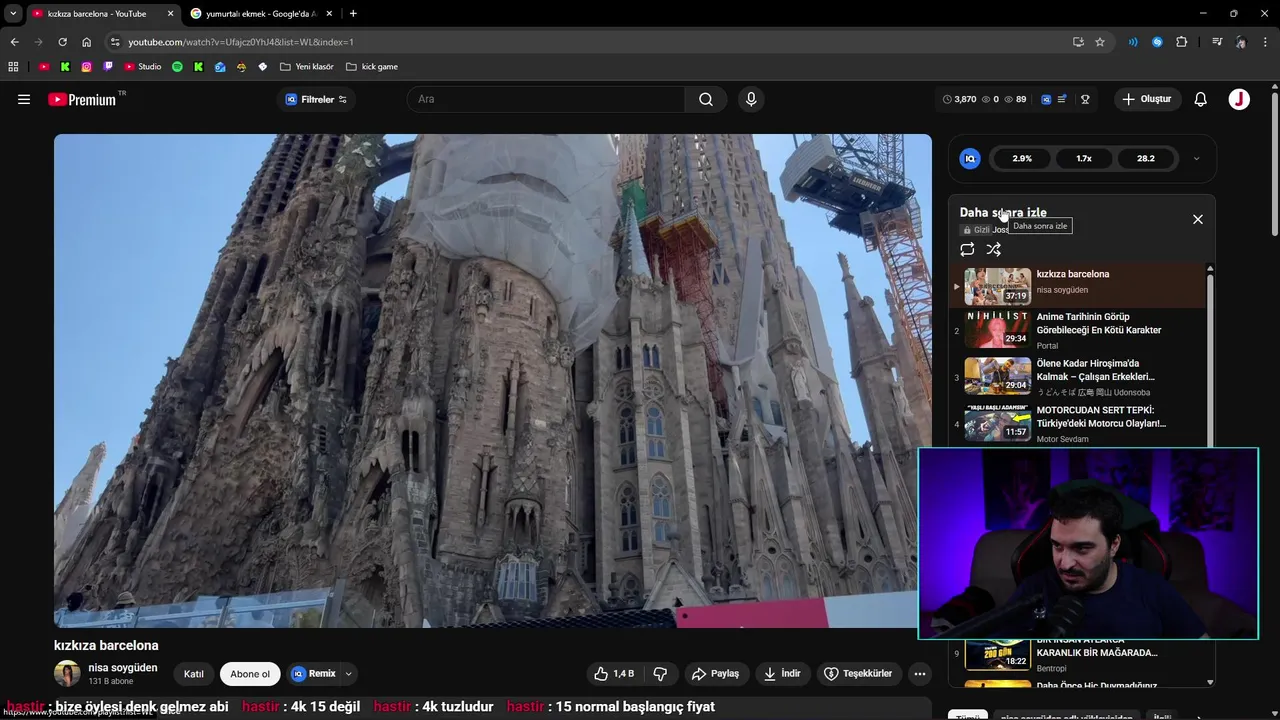The width and height of the screenshot is (1280, 720).
Task: Install app icon in address bar
Action: (1078, 42)
